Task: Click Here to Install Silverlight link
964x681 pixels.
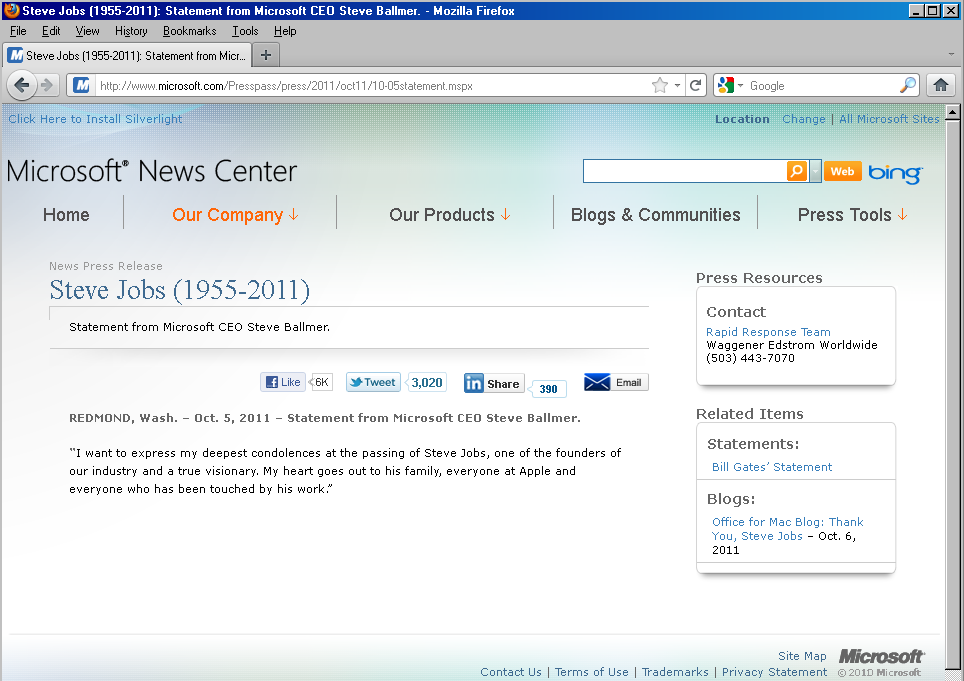Action: (x=95, y=119)
